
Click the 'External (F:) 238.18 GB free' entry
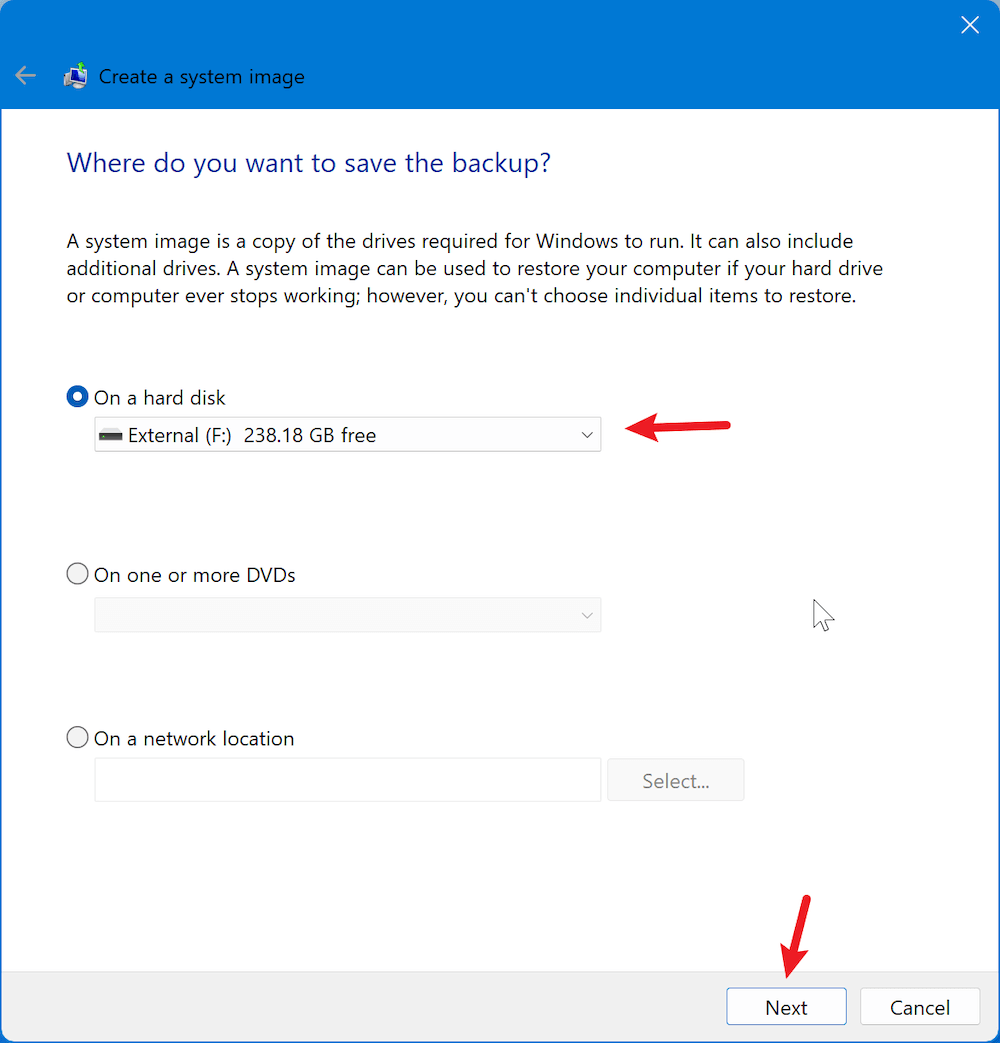tap(252, 435)
